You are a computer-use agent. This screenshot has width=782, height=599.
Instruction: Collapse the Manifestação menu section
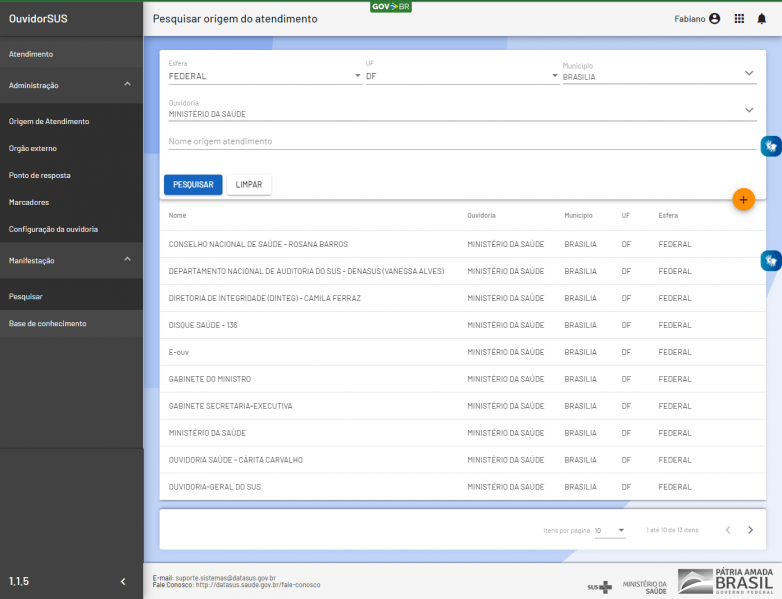point(127,260)
